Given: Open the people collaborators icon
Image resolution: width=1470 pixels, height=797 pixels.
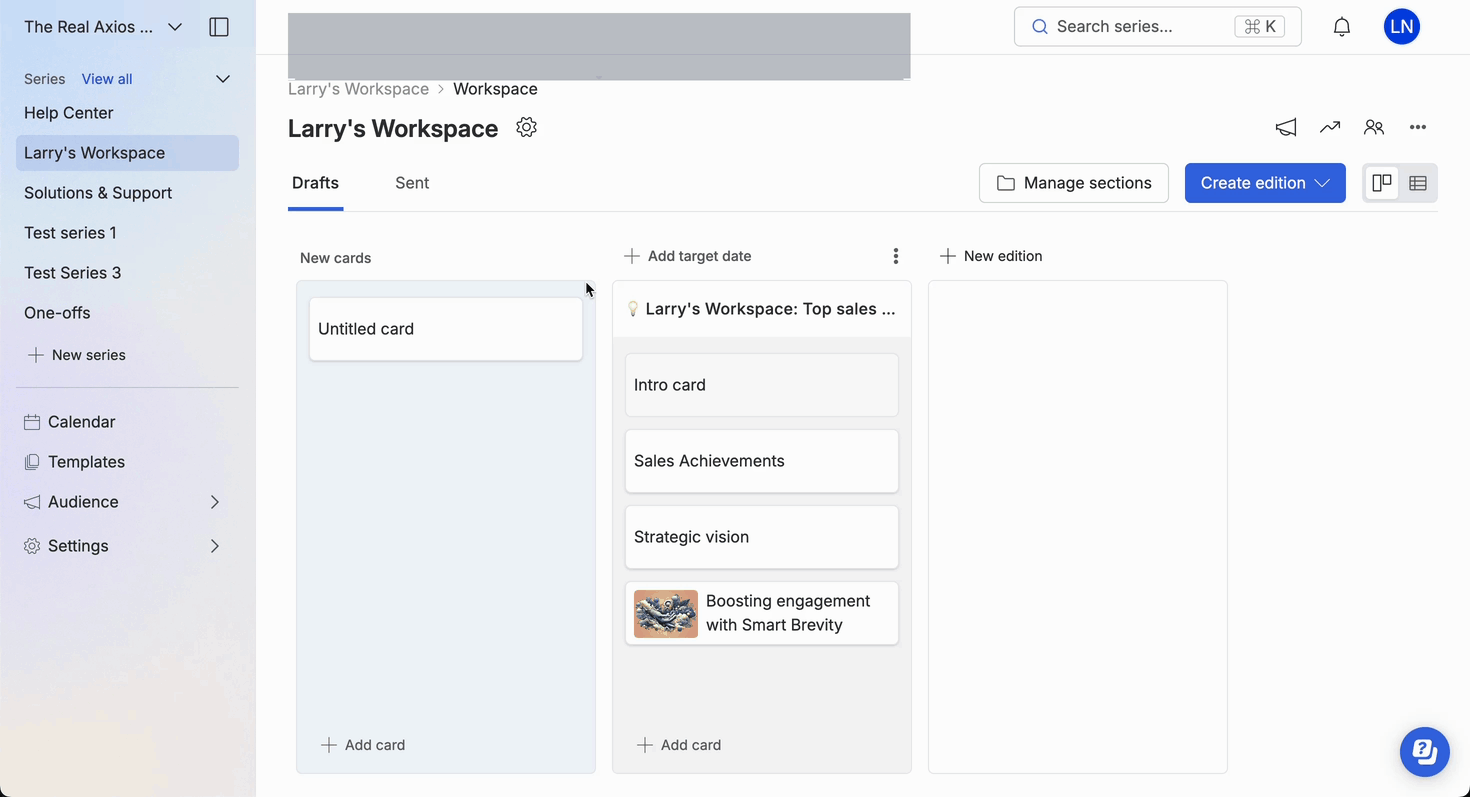Looking at the screenshot, I should click(x=1374, y=127).
